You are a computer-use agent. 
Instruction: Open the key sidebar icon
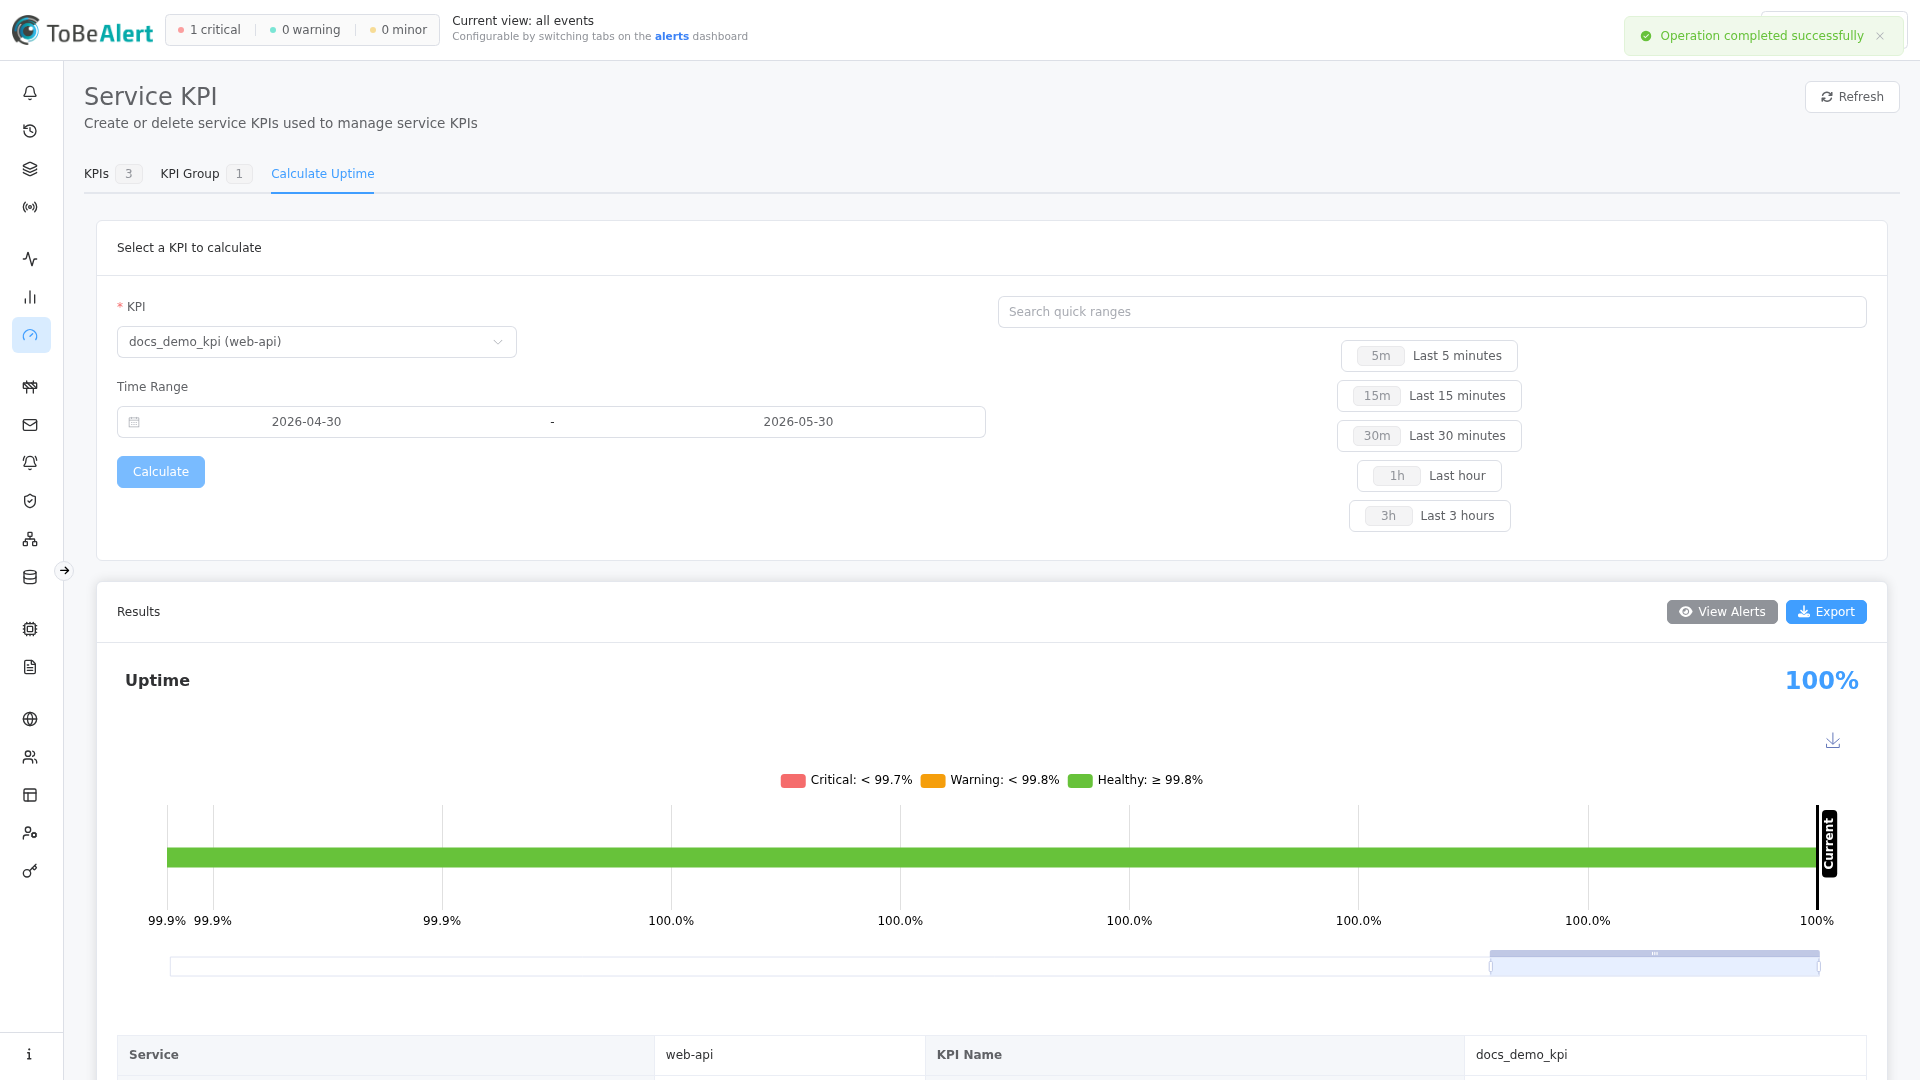30,871
